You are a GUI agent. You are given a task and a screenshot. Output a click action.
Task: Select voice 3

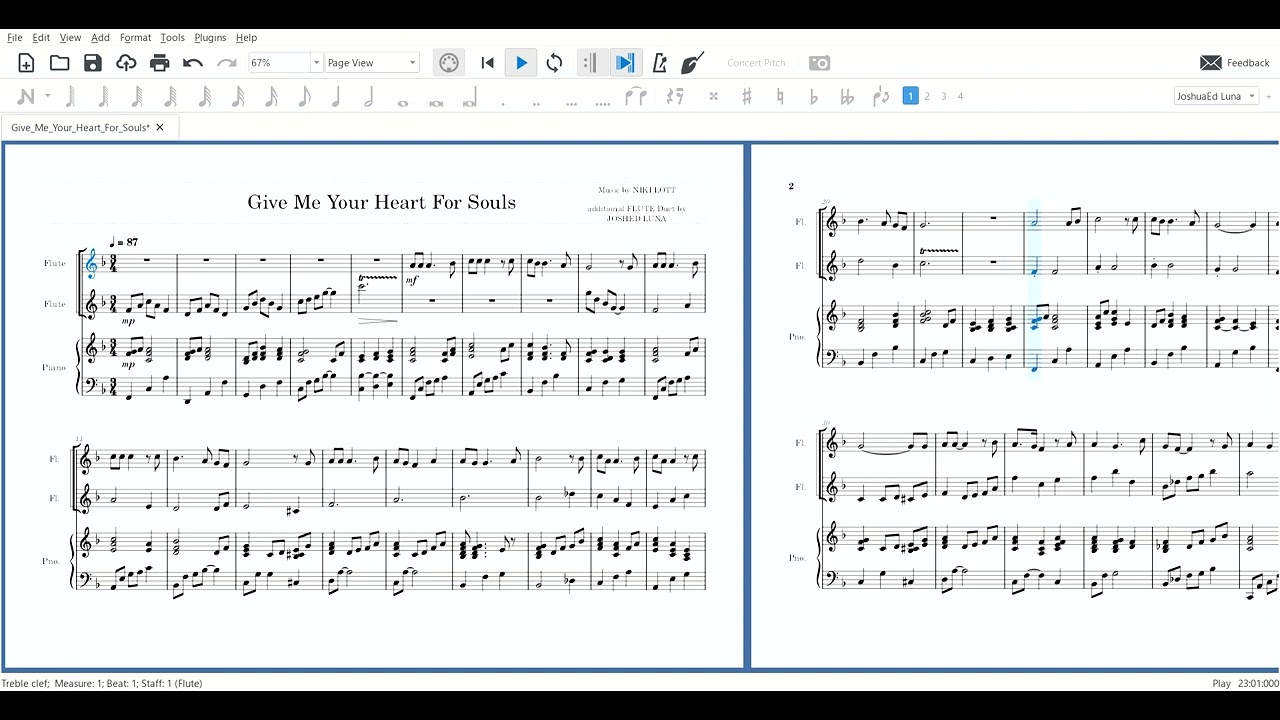[x=944, y=96]
